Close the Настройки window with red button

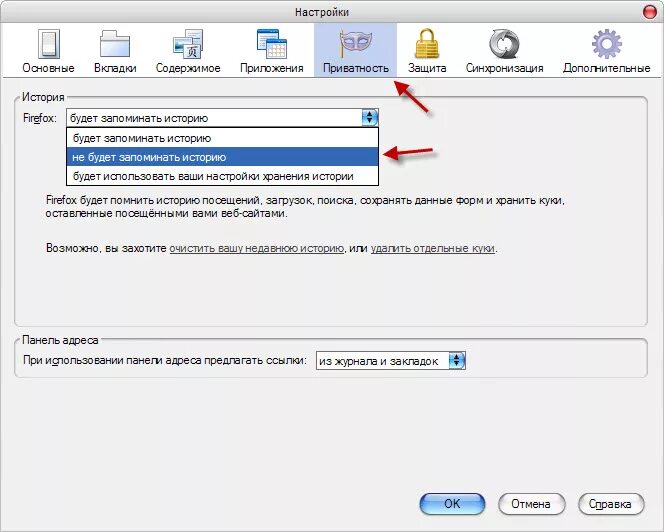650,12
